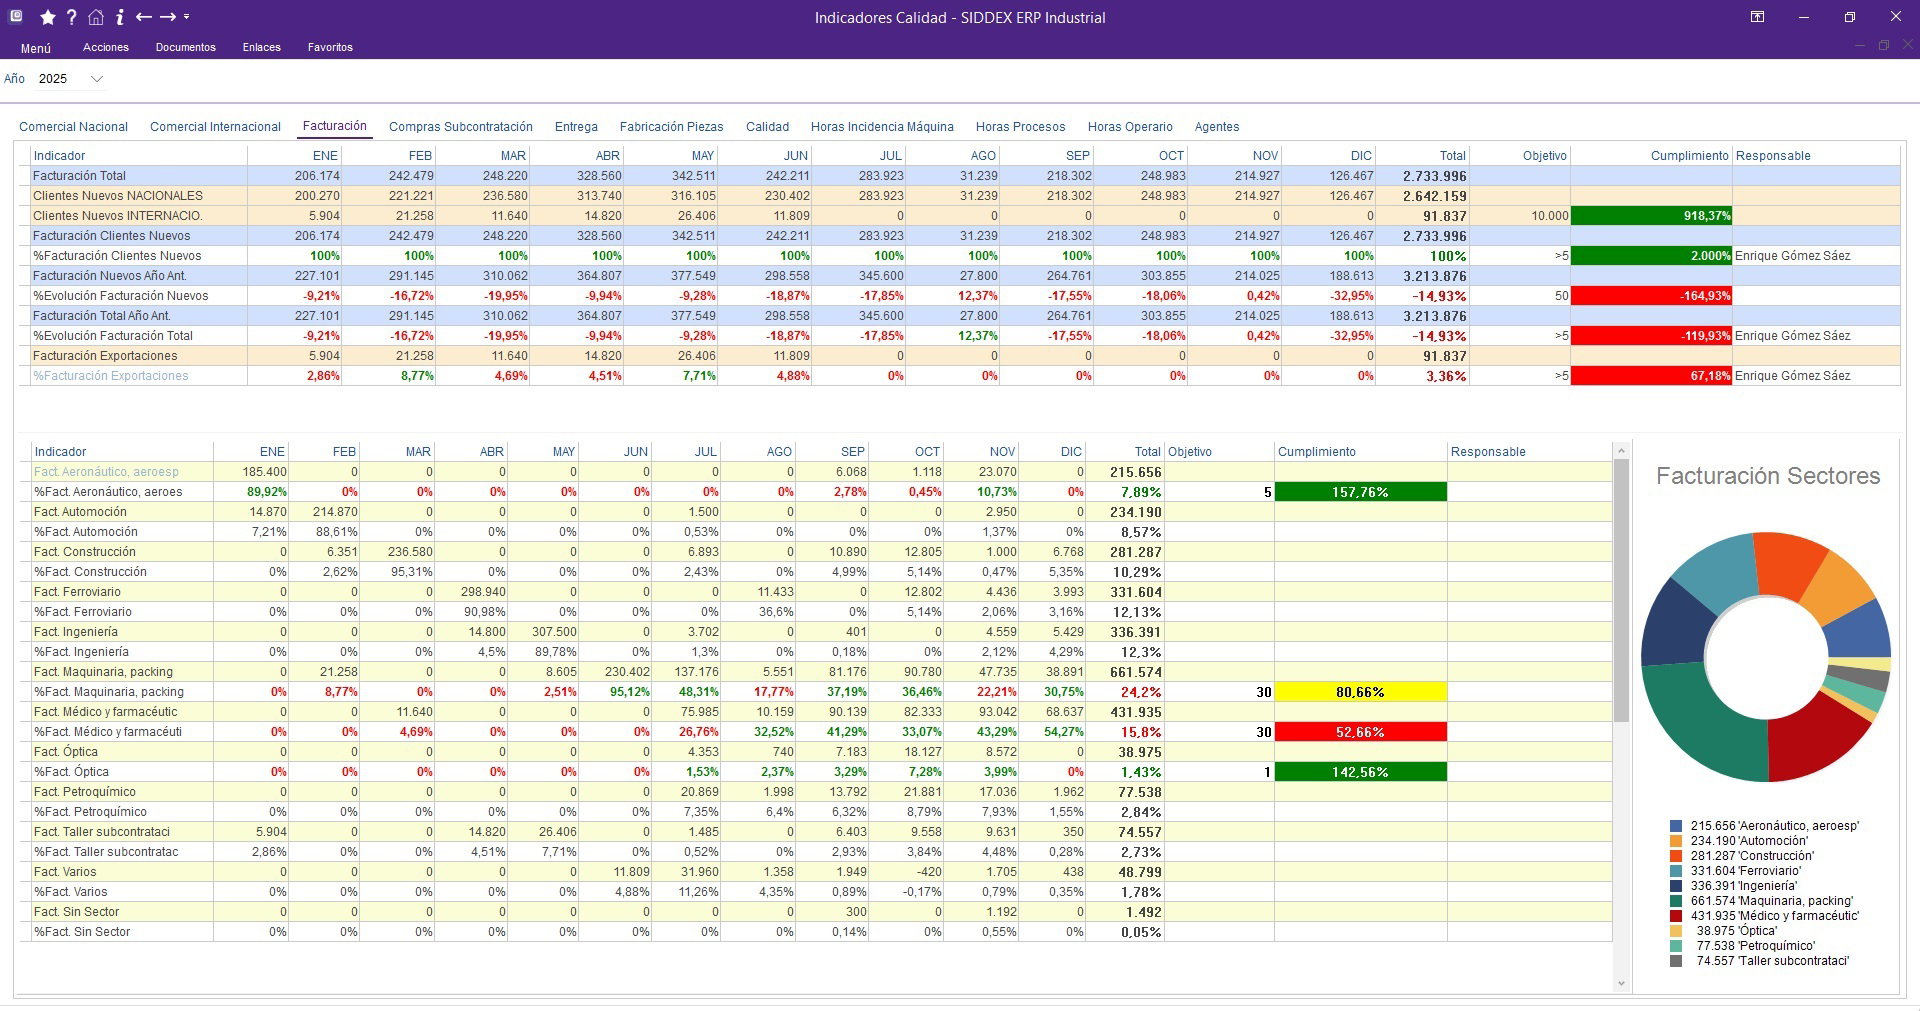
Task: Click the Indicador header in the sectors table
Action: [x=60, y=452]
